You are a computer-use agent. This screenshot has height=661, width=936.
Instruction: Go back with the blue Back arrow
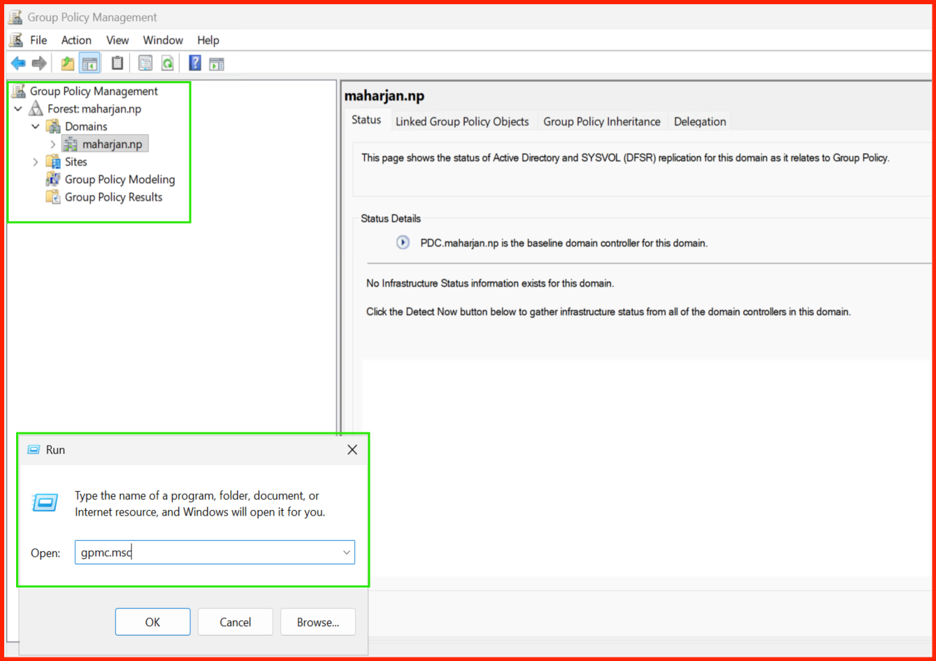click(x=19, y=63)
